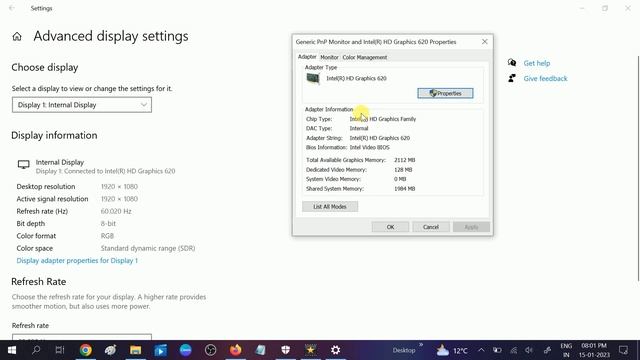Viewport: 640px width, 360px height.
Task: Open the Display 1 selection dropdown
Action: [82, 105]
